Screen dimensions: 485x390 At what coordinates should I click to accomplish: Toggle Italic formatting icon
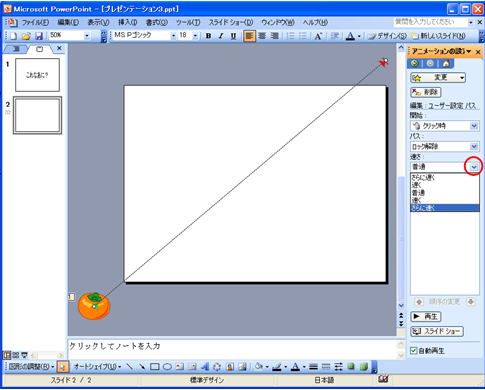(221, 36)
